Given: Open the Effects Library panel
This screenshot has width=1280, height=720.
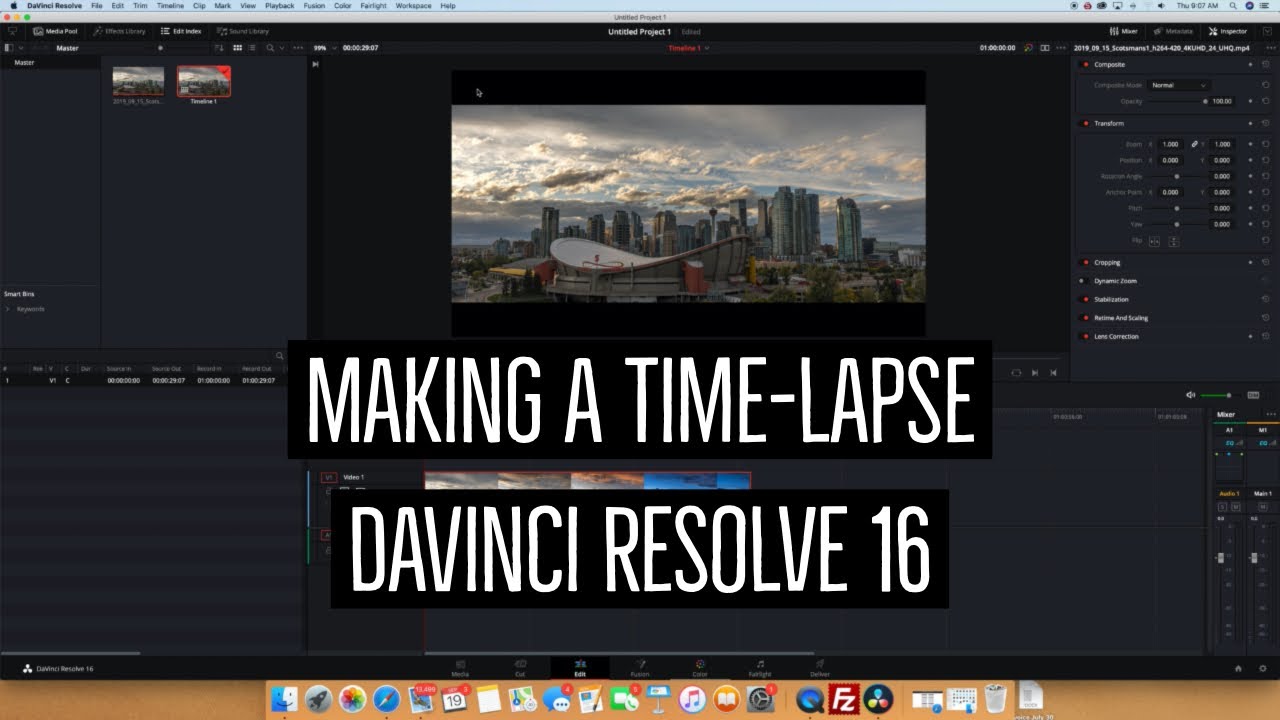Looking at the screenshot, I should point(119,31).
